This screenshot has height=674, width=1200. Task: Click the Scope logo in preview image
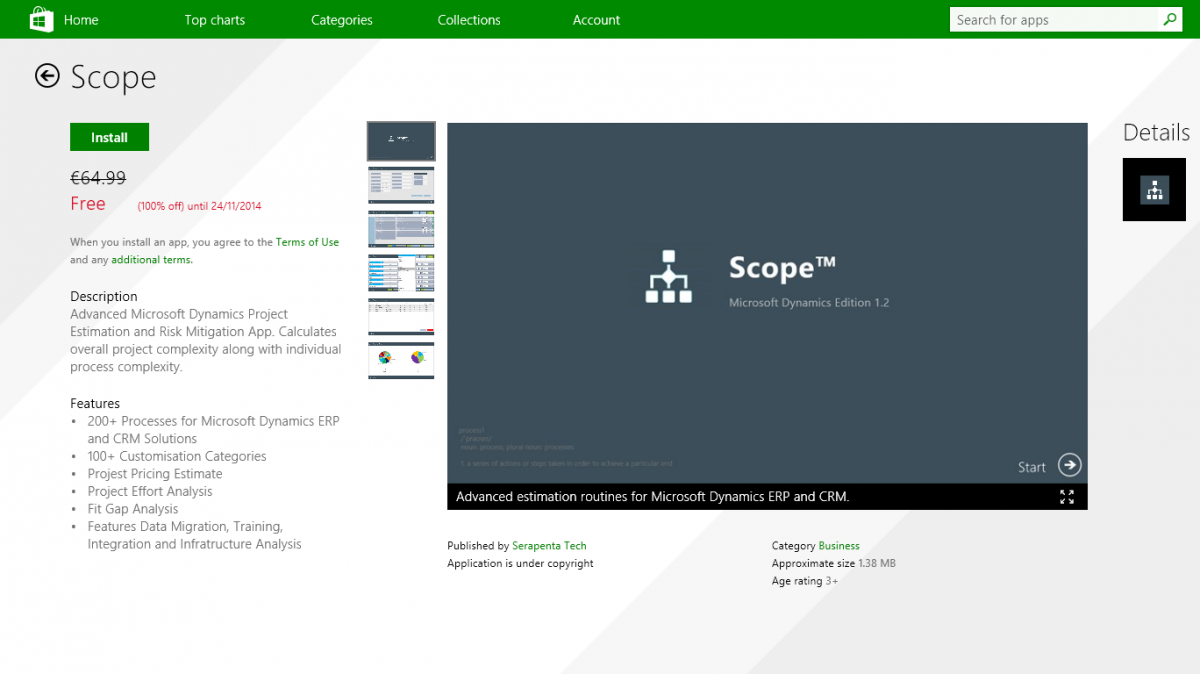pos(669,276)
